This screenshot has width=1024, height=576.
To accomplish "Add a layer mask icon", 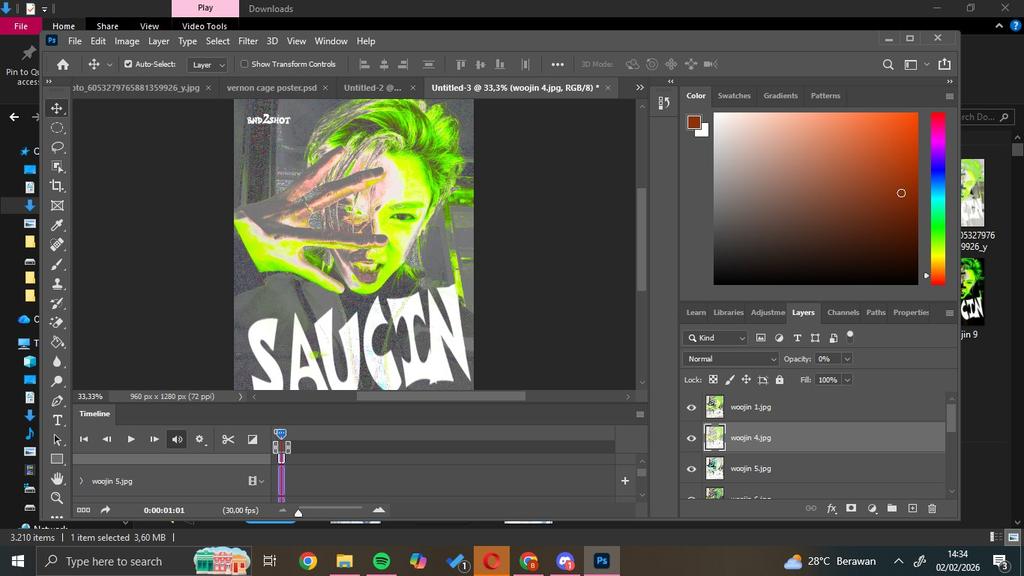I will pos(851,508).
